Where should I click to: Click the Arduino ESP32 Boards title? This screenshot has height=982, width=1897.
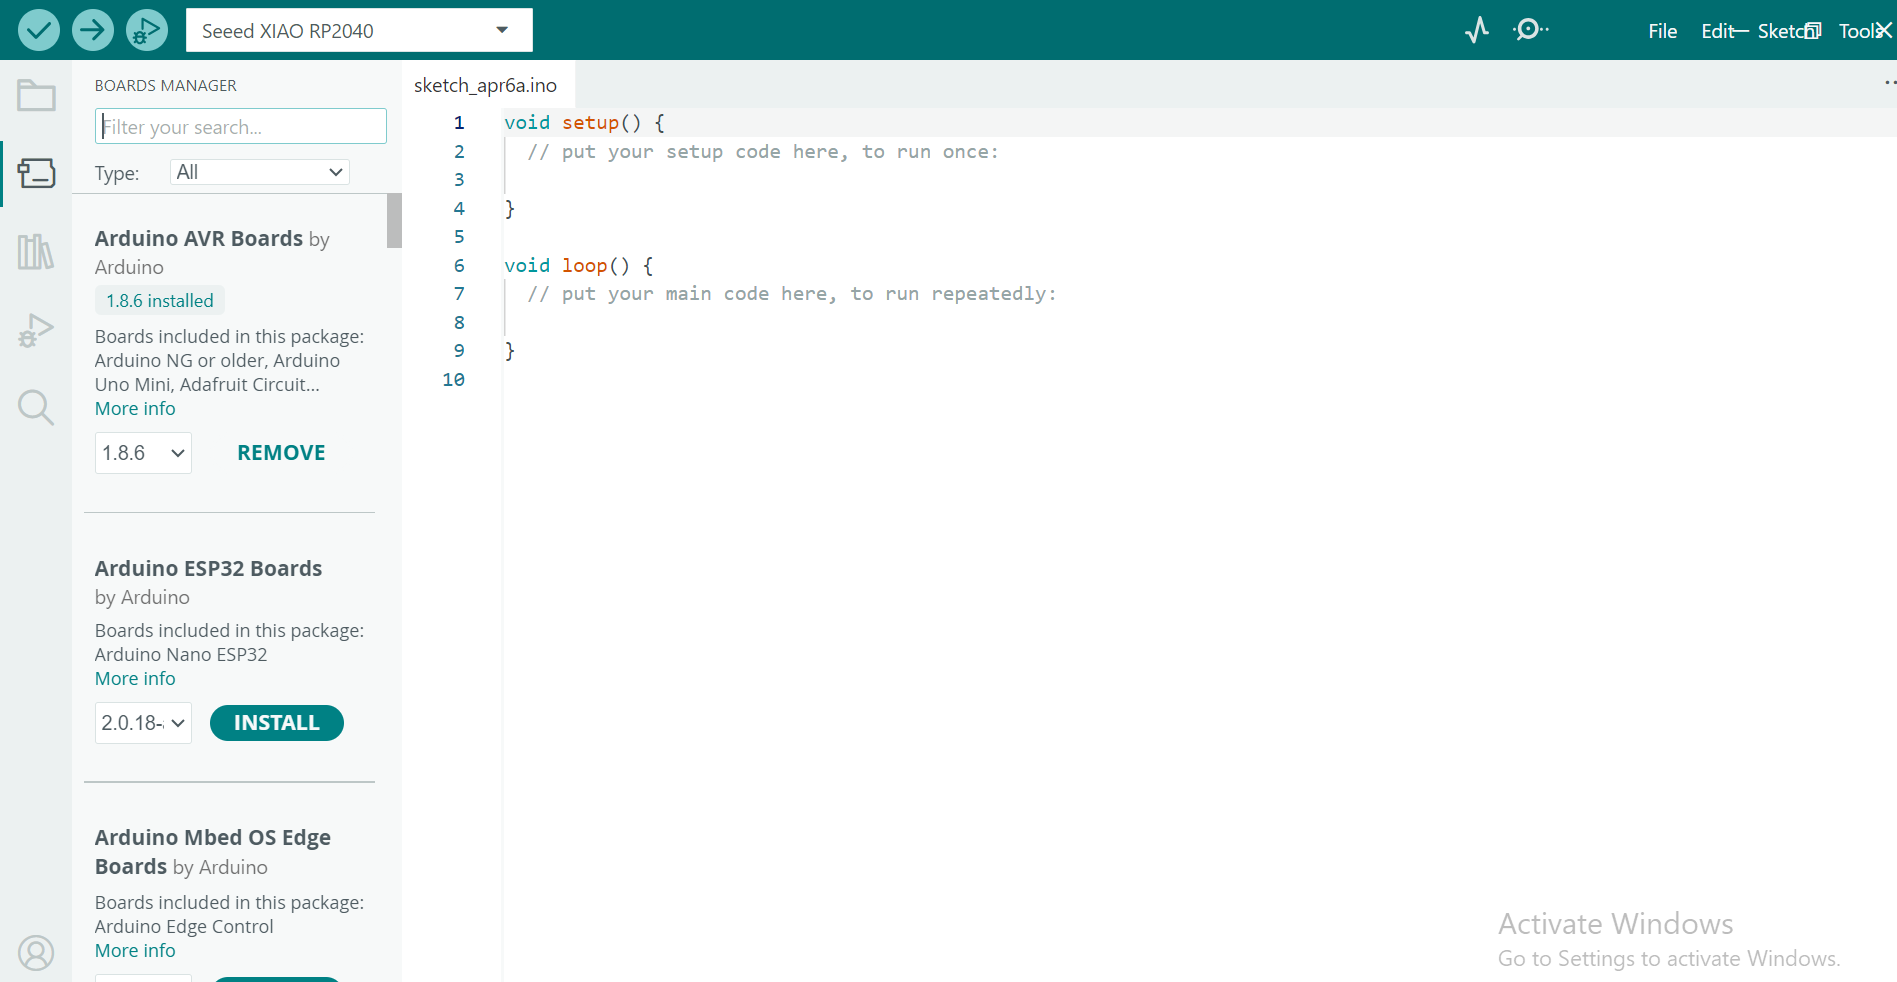click(x=208, y=569)
